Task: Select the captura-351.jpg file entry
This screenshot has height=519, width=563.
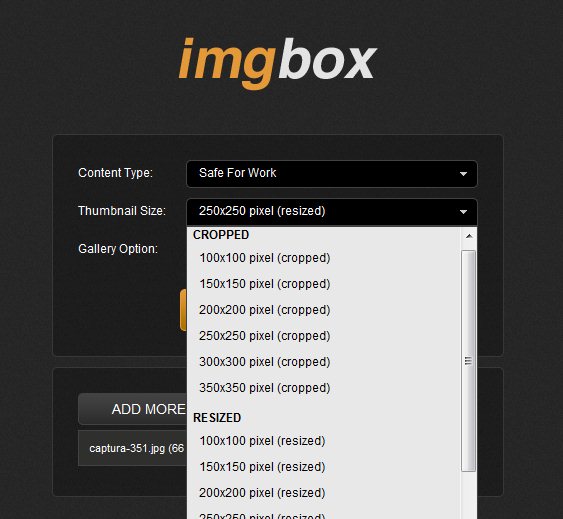Action: coord(132,448)
